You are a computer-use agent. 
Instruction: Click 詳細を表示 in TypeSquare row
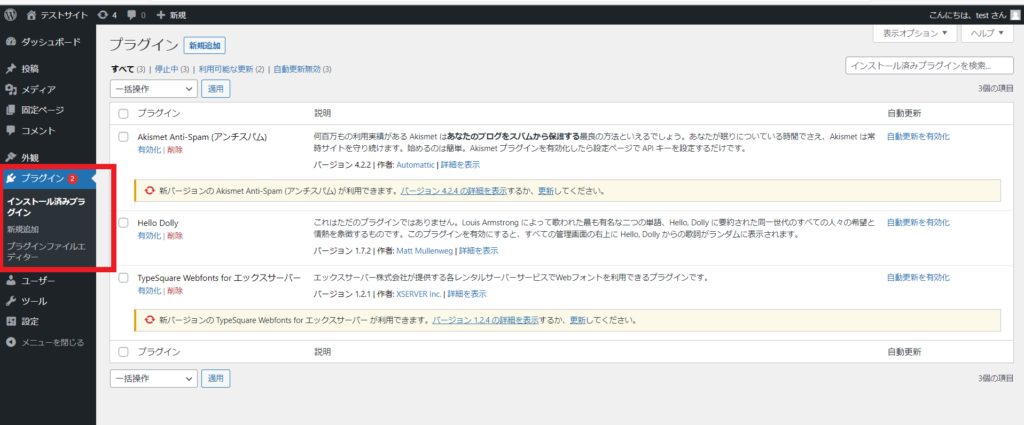pyautogui.click(x=466, y=294)
